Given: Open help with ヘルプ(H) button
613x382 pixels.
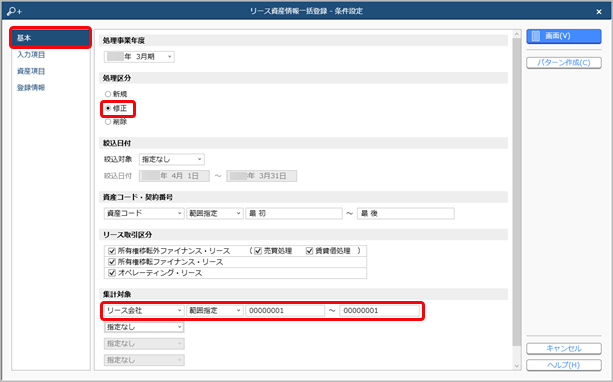Looking at the screenshot, I should (564, 365).
